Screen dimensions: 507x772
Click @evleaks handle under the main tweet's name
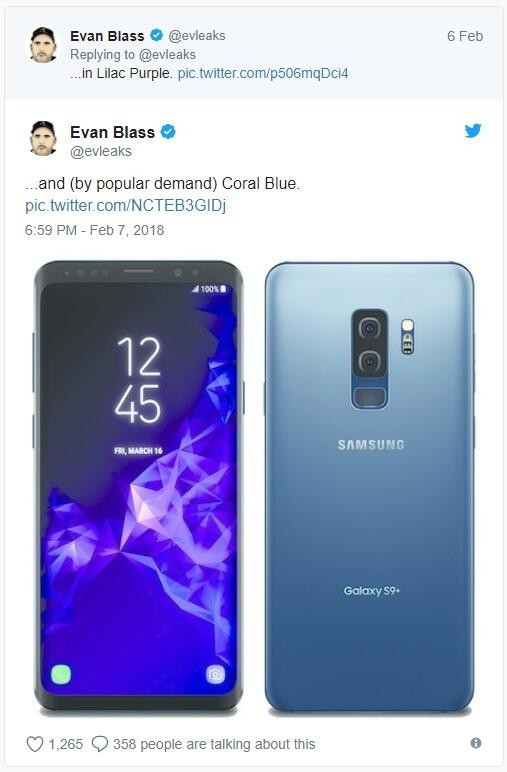(x=101, y=151)
